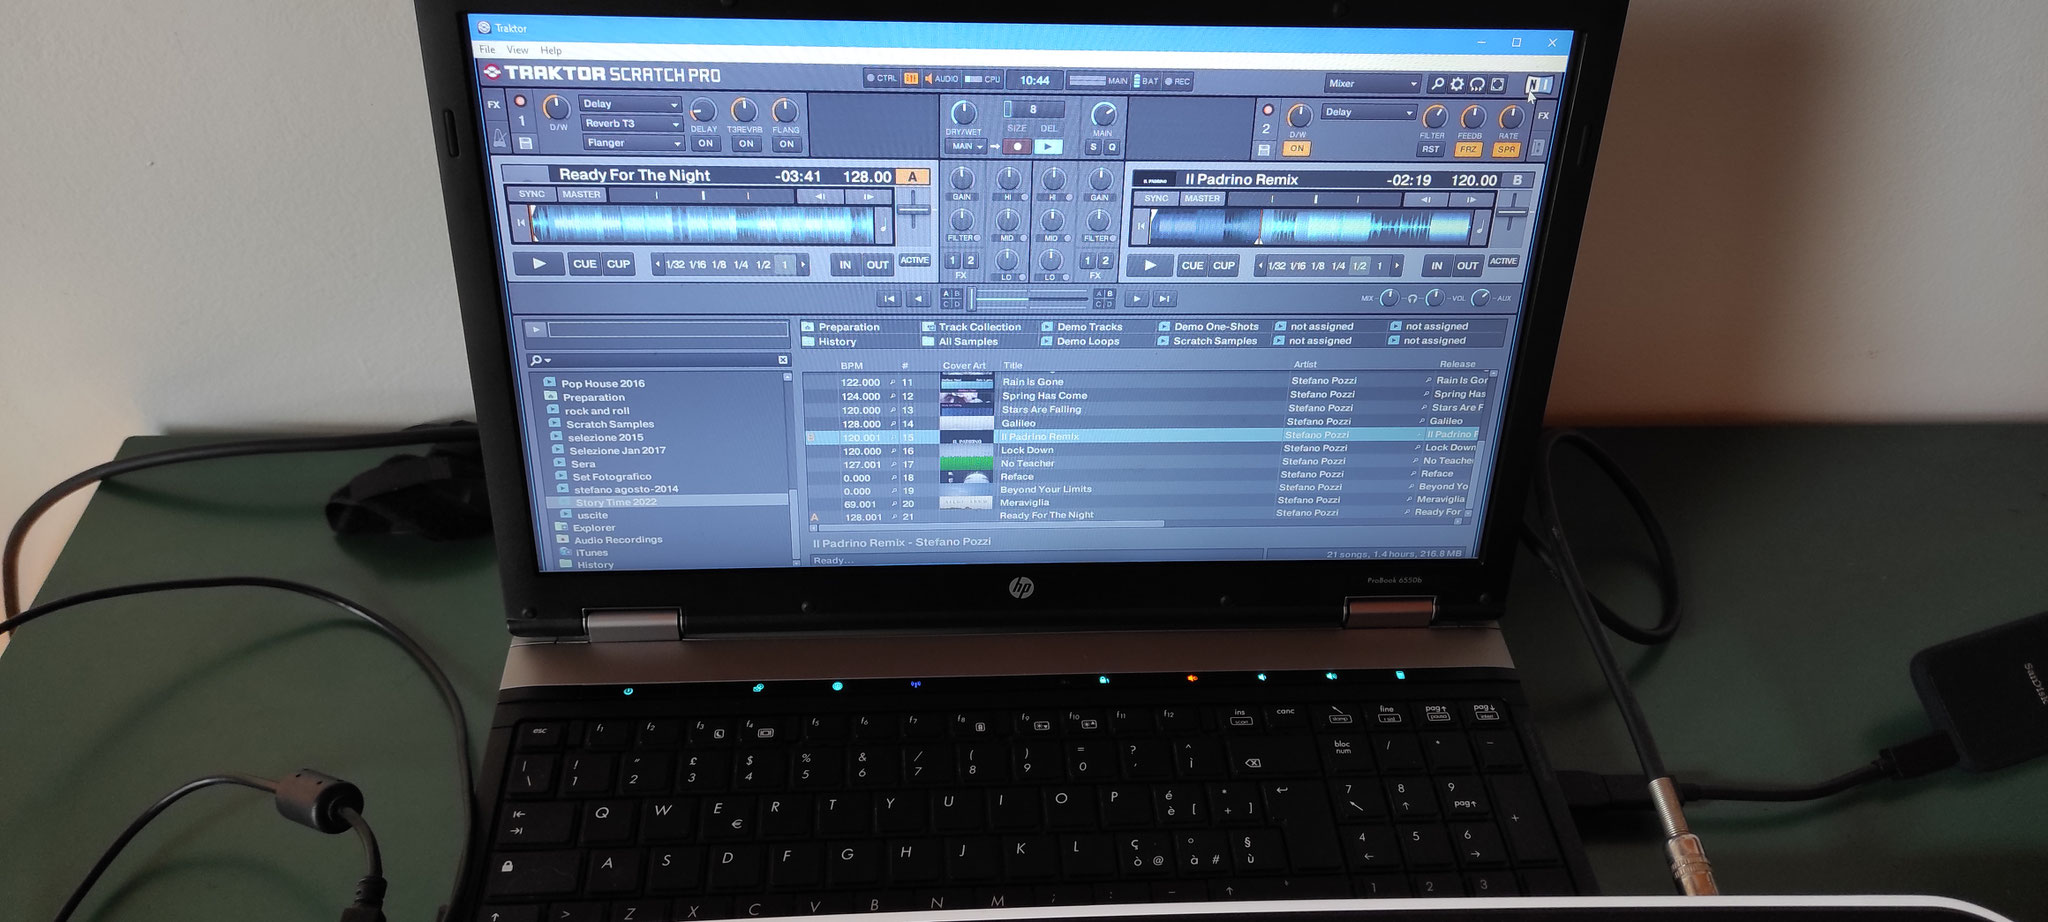Toggle the FRZ freeze button

tap(1468, 150)
